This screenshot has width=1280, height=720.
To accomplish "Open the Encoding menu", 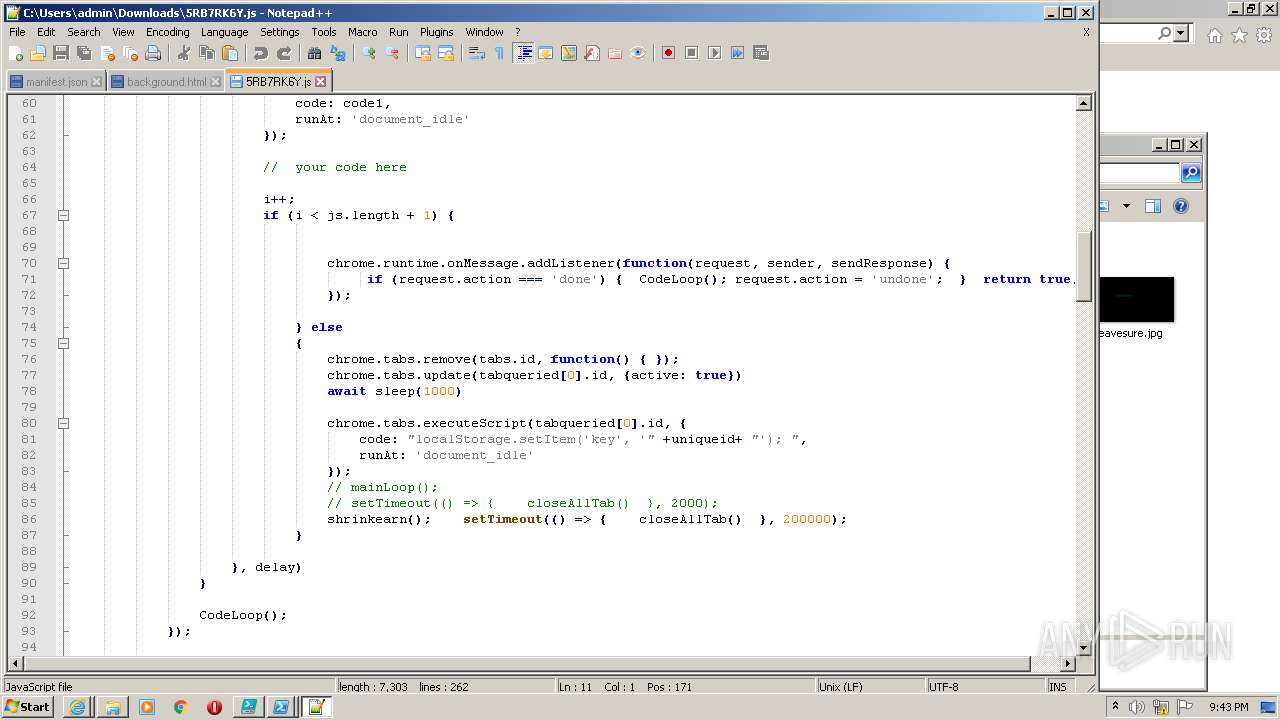I will point(167,32).
